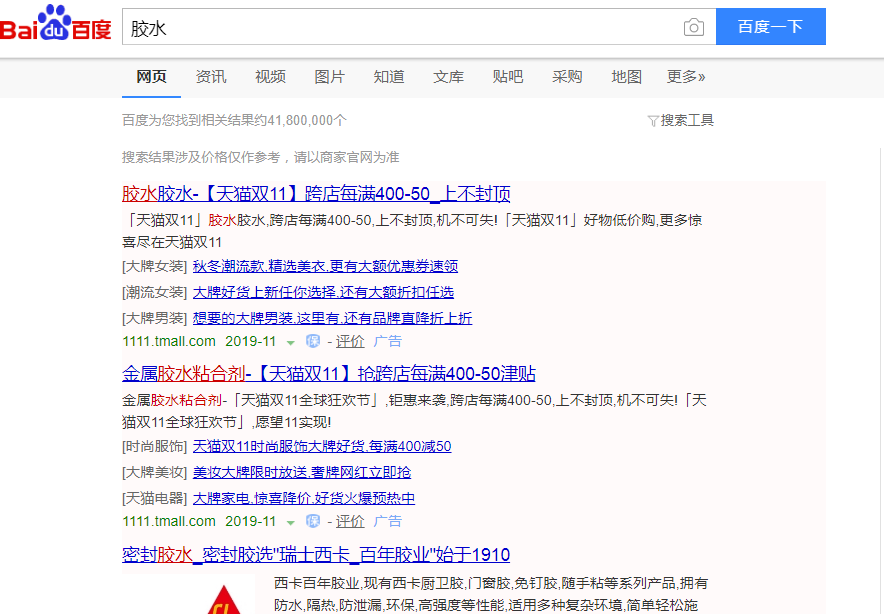Expand dropdown arrow in second tmall ad result
Image resolution: width=884 pixels, height=614 pixels.
click(x=290, y=523)
